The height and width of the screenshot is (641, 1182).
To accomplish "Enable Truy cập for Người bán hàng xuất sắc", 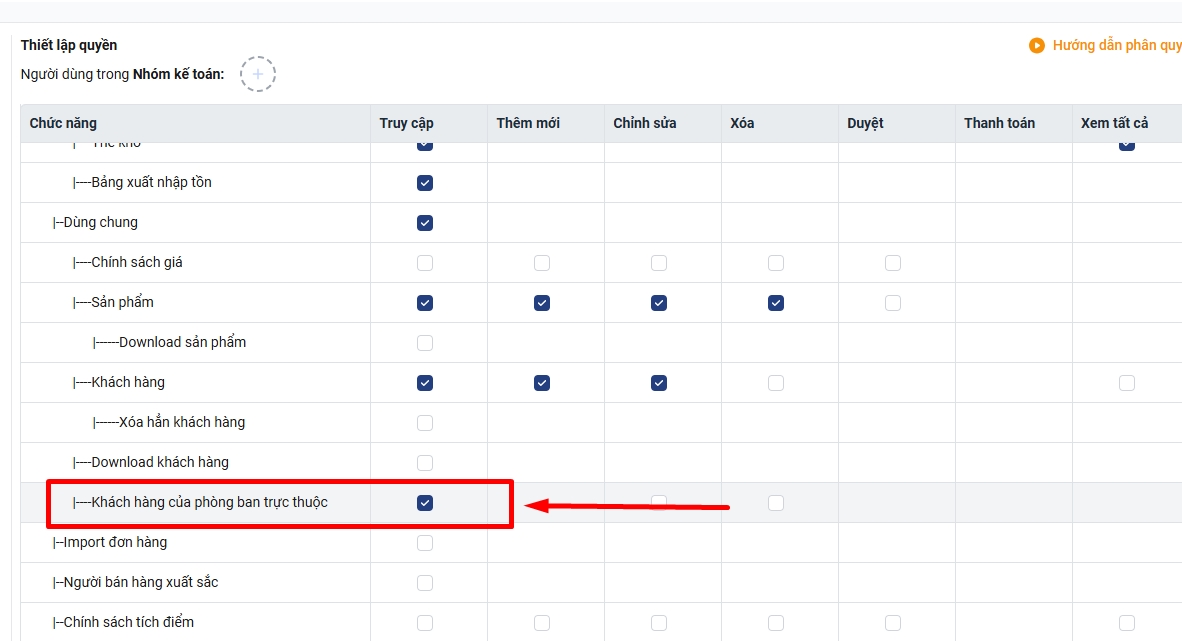I will pos(425,583).
